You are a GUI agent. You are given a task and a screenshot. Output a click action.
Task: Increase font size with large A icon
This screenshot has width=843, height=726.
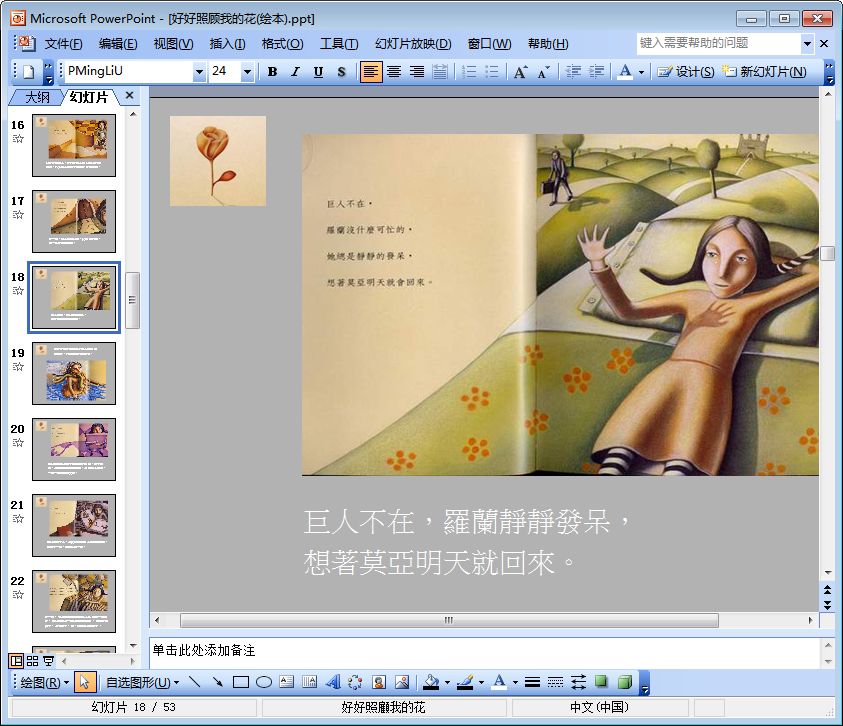click(520, 72)
